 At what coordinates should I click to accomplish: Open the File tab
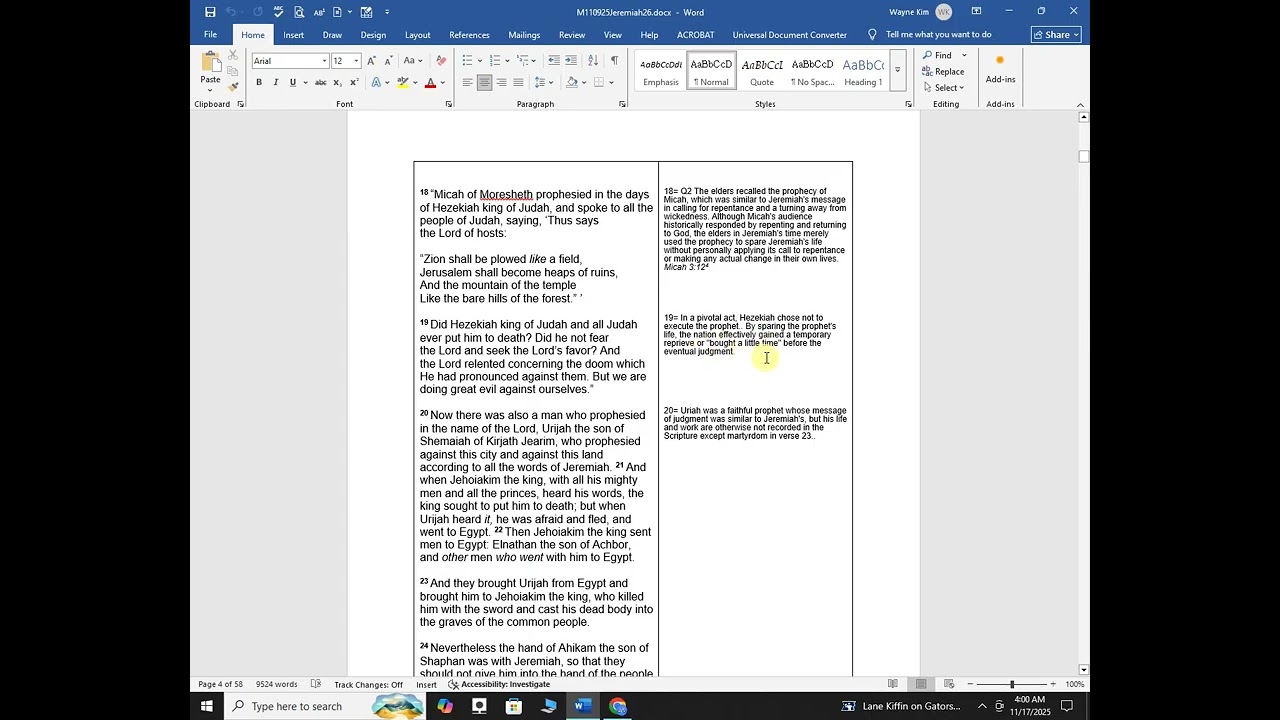210,35
